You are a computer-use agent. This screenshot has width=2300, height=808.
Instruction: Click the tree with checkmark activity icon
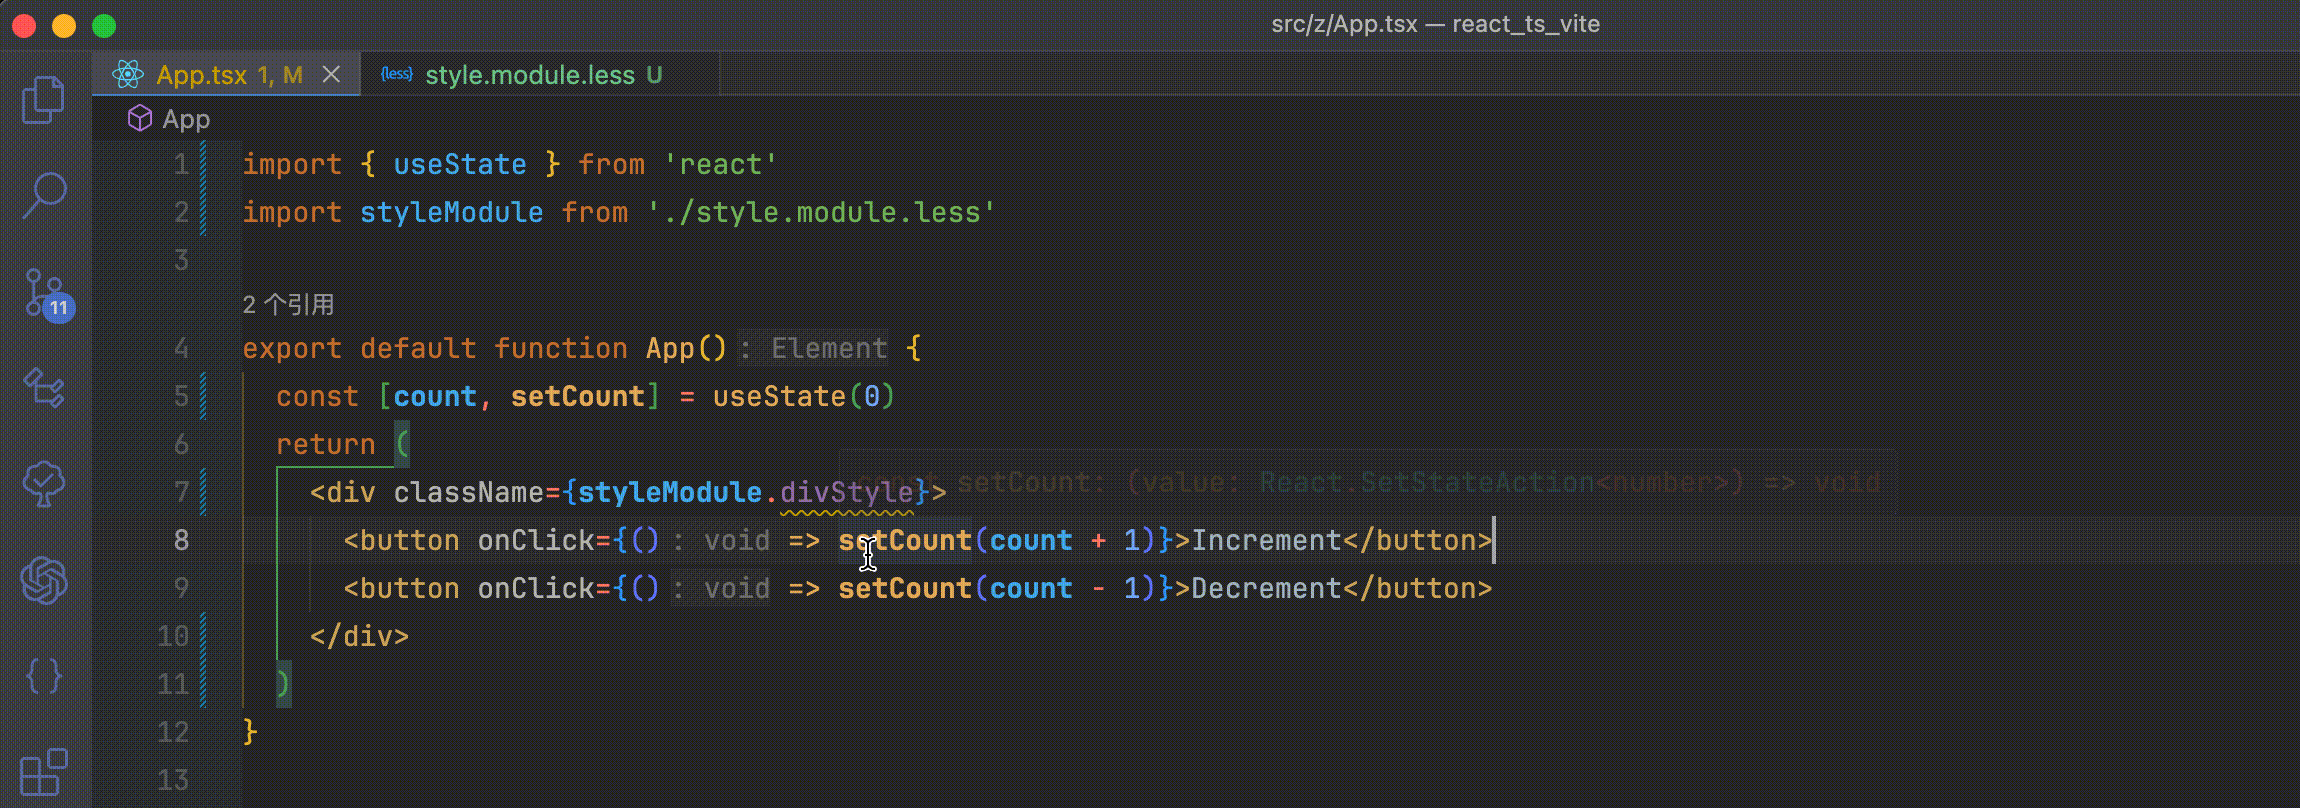click(x=44, y=483)
